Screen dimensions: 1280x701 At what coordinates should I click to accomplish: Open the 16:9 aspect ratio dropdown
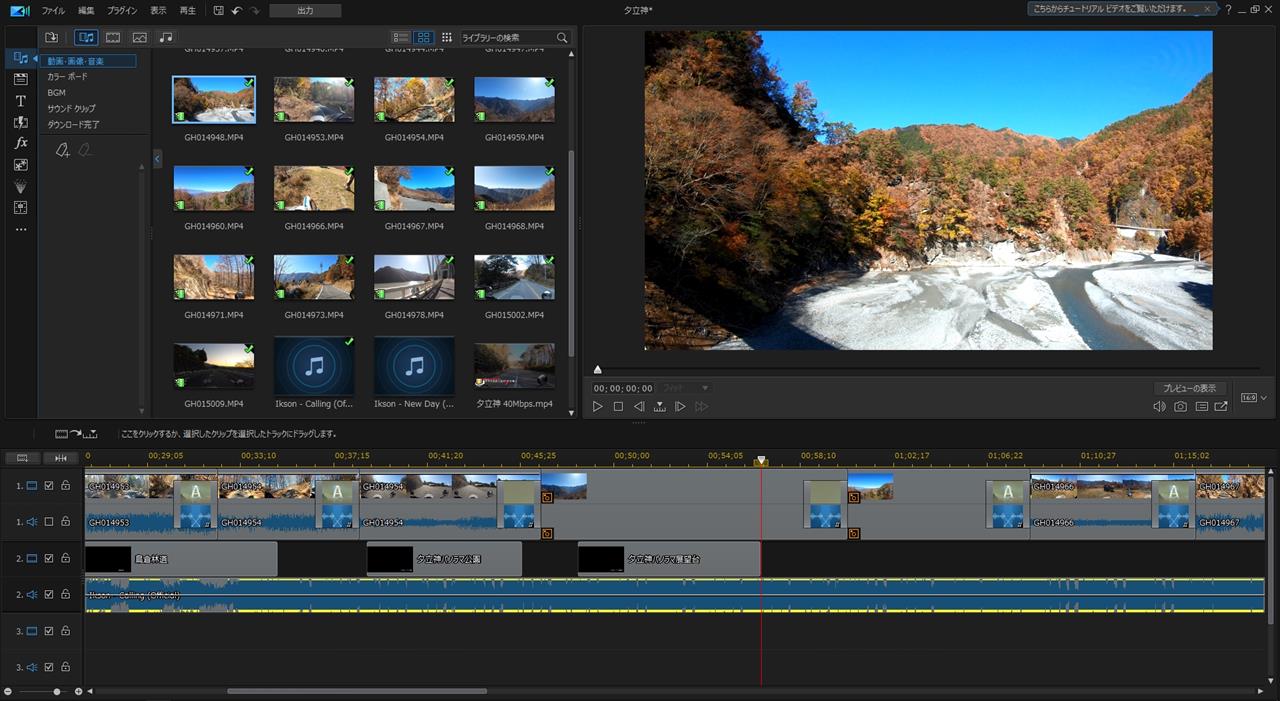point(1254,397)
